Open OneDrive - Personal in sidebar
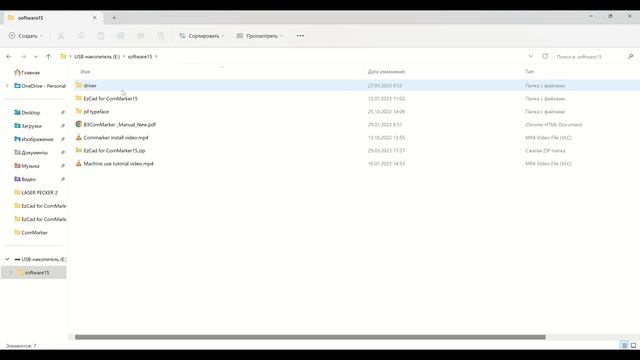Image resolution: width=640 pixels, height=360 pixels. (x=40, y=86)
